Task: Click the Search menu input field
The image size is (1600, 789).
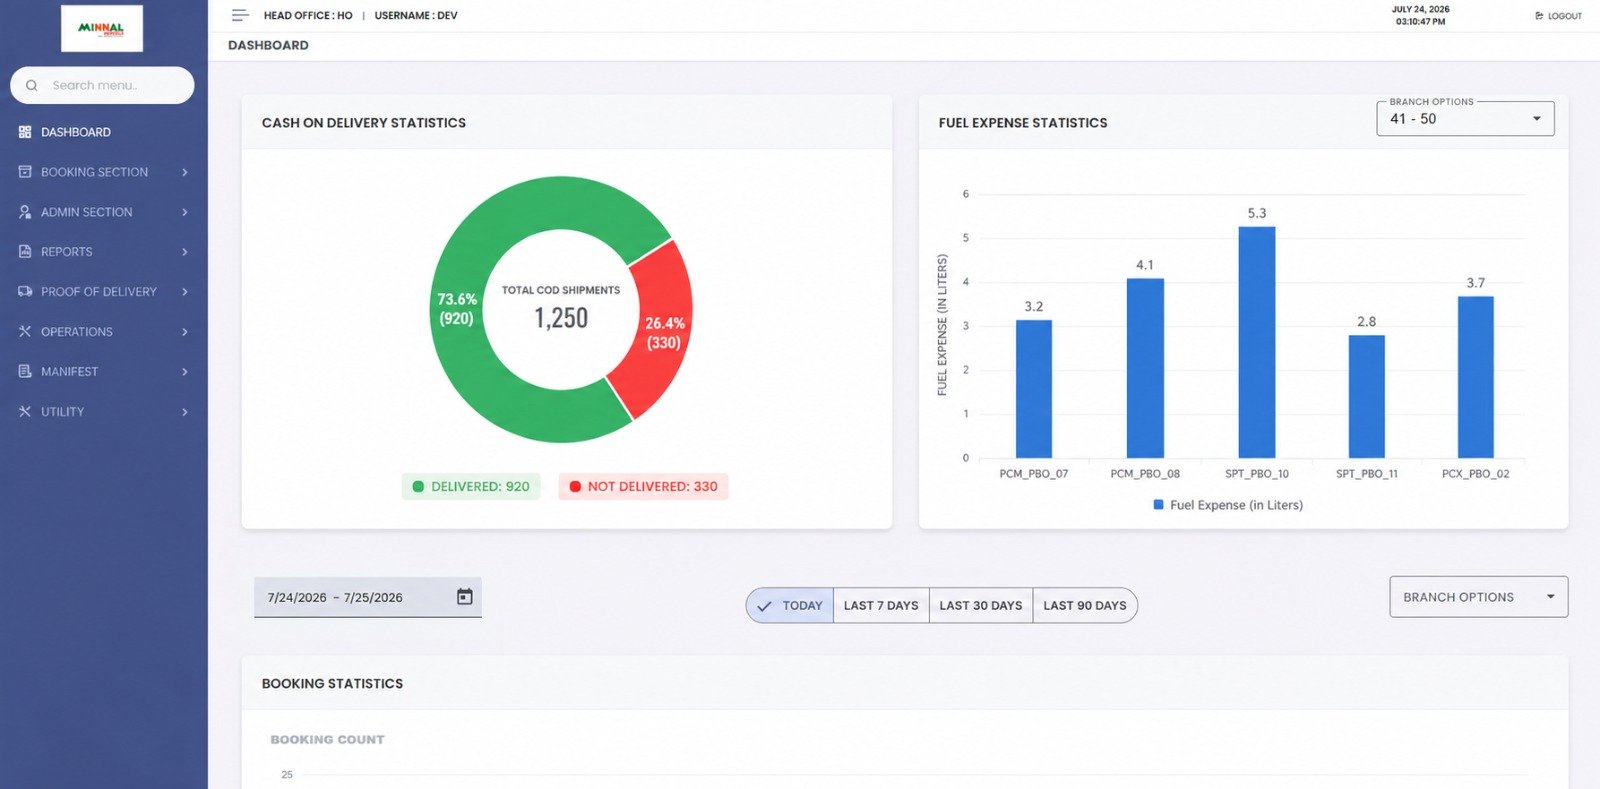Action: 102,85
